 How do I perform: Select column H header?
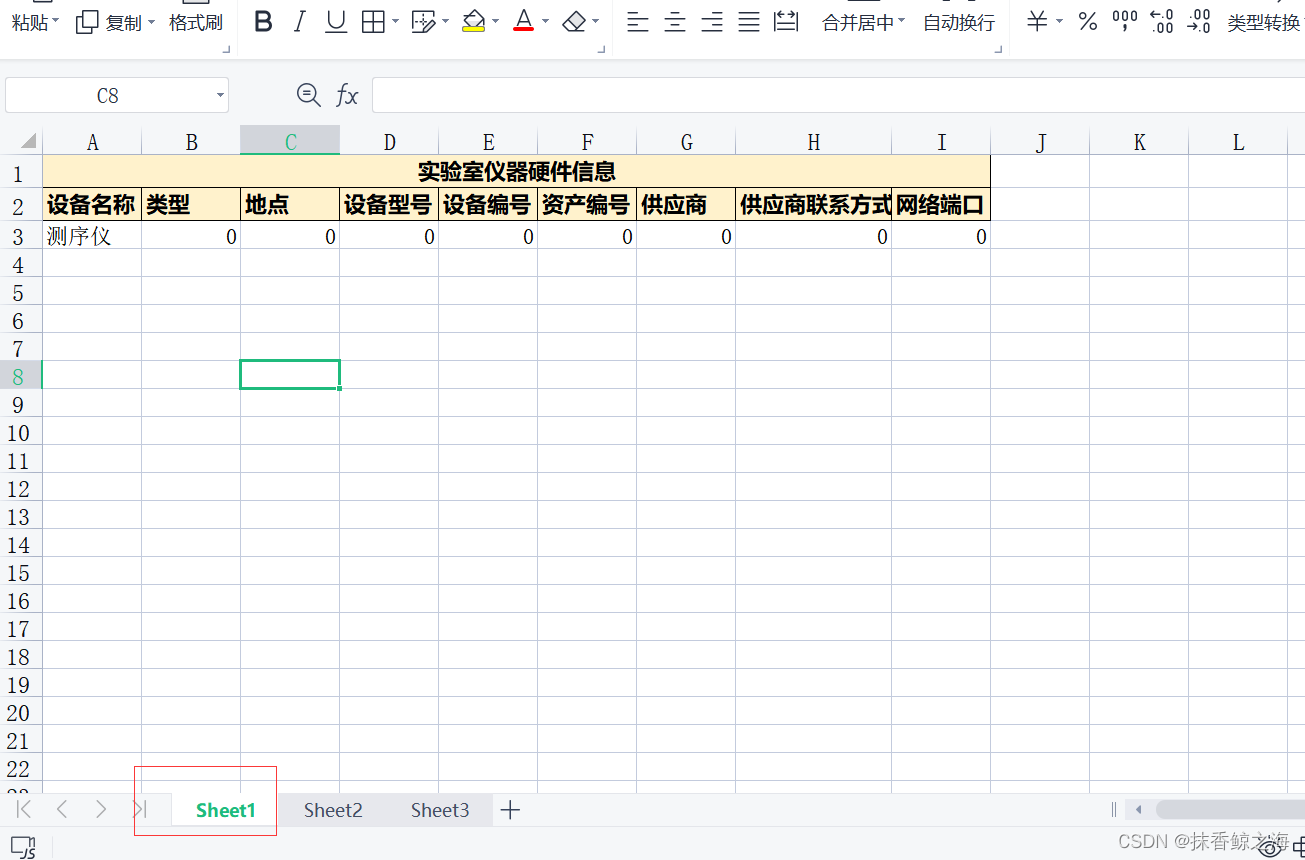813,142
